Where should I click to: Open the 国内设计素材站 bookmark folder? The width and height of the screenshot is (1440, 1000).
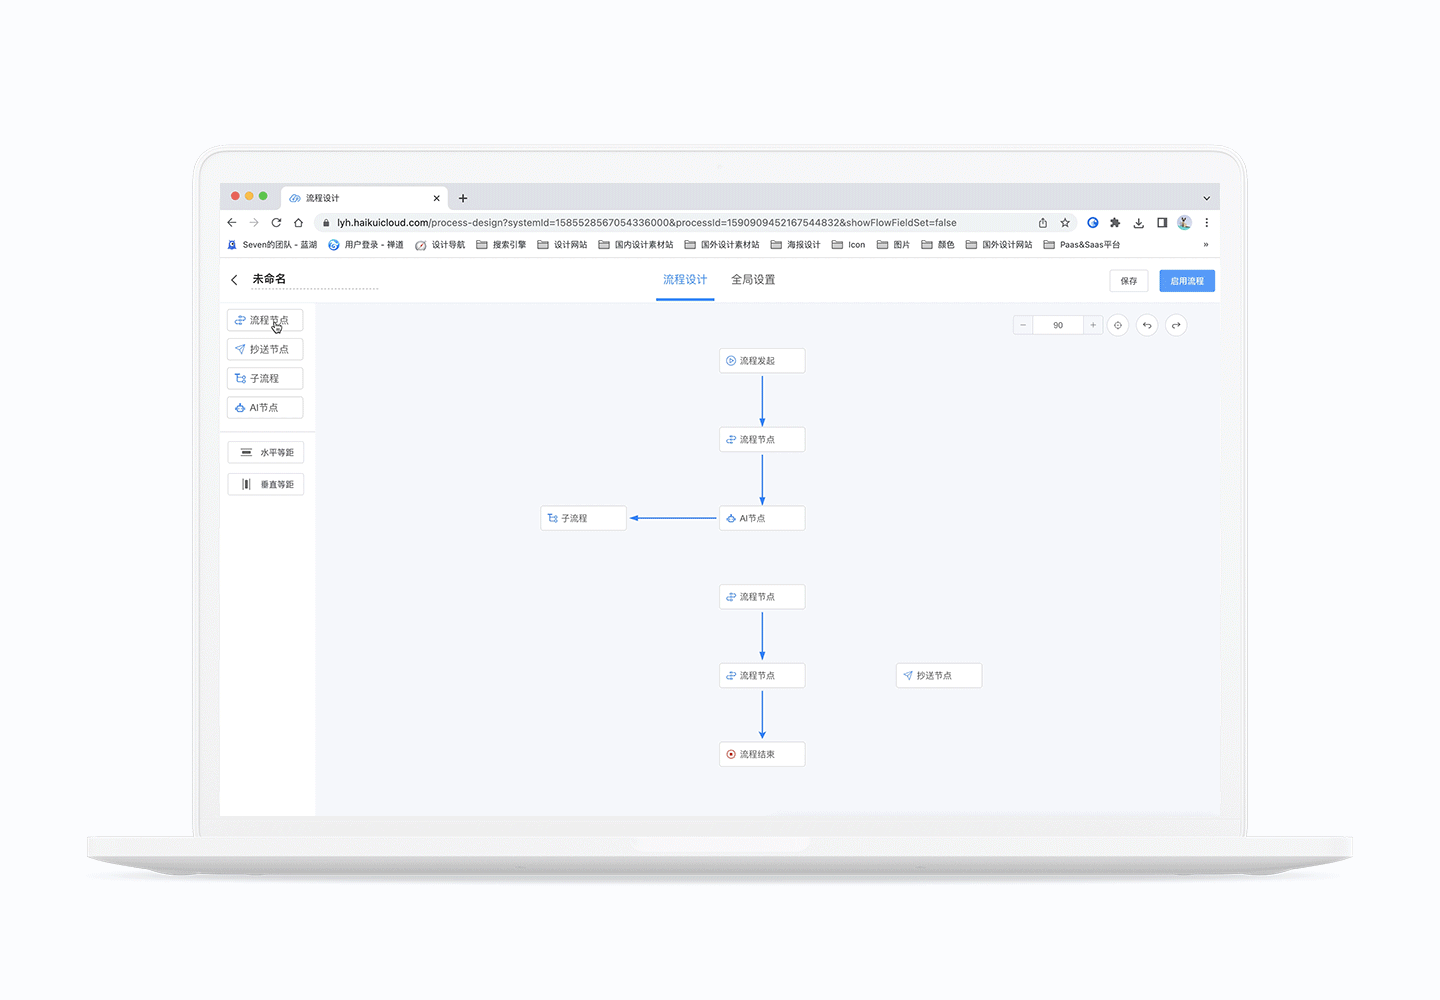click(636, 245)
